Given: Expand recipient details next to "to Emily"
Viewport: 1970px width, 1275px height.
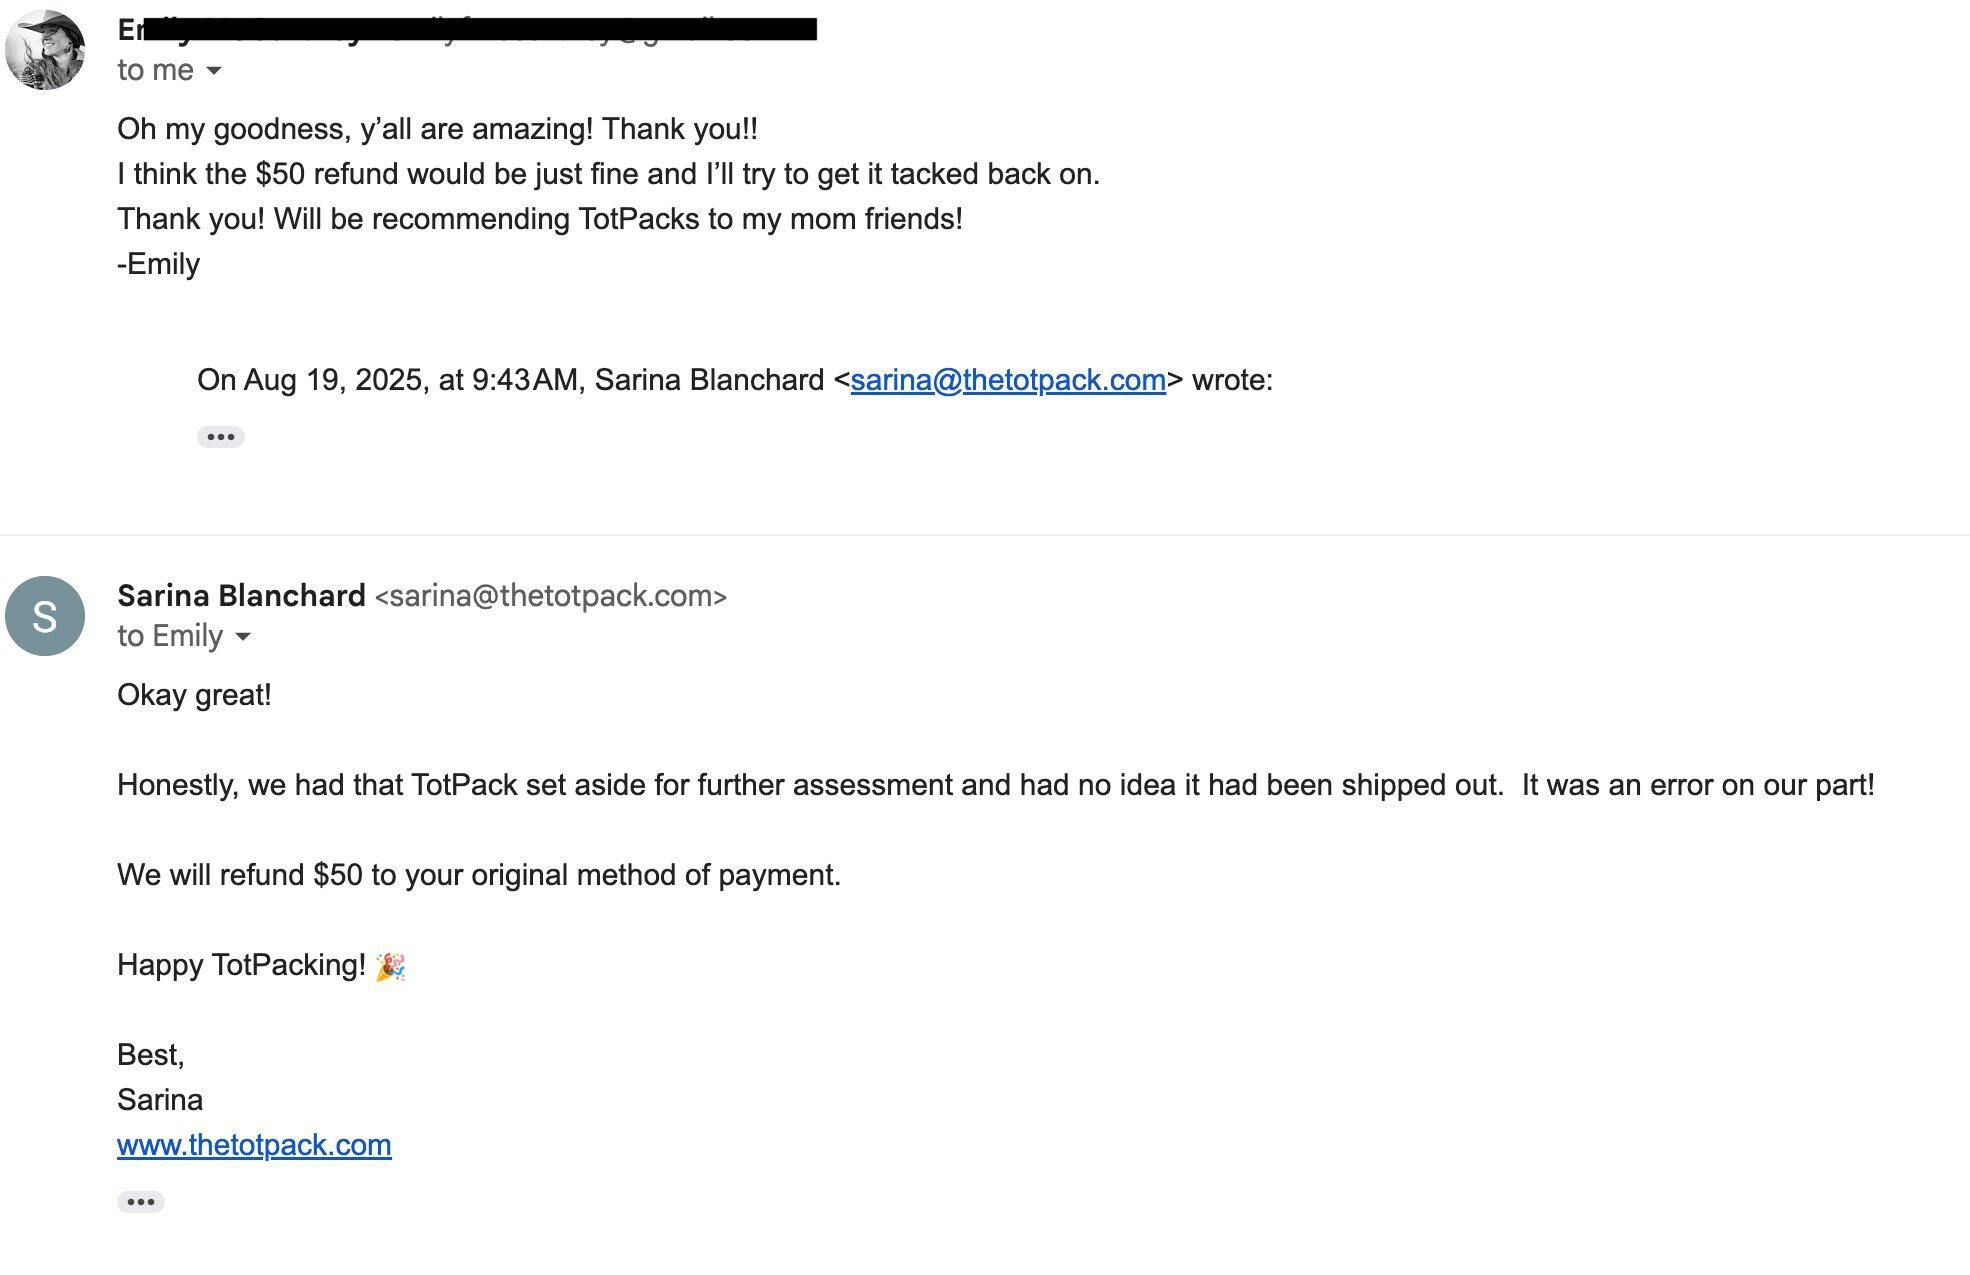Looking at the screenshot, I should point(242,637).
